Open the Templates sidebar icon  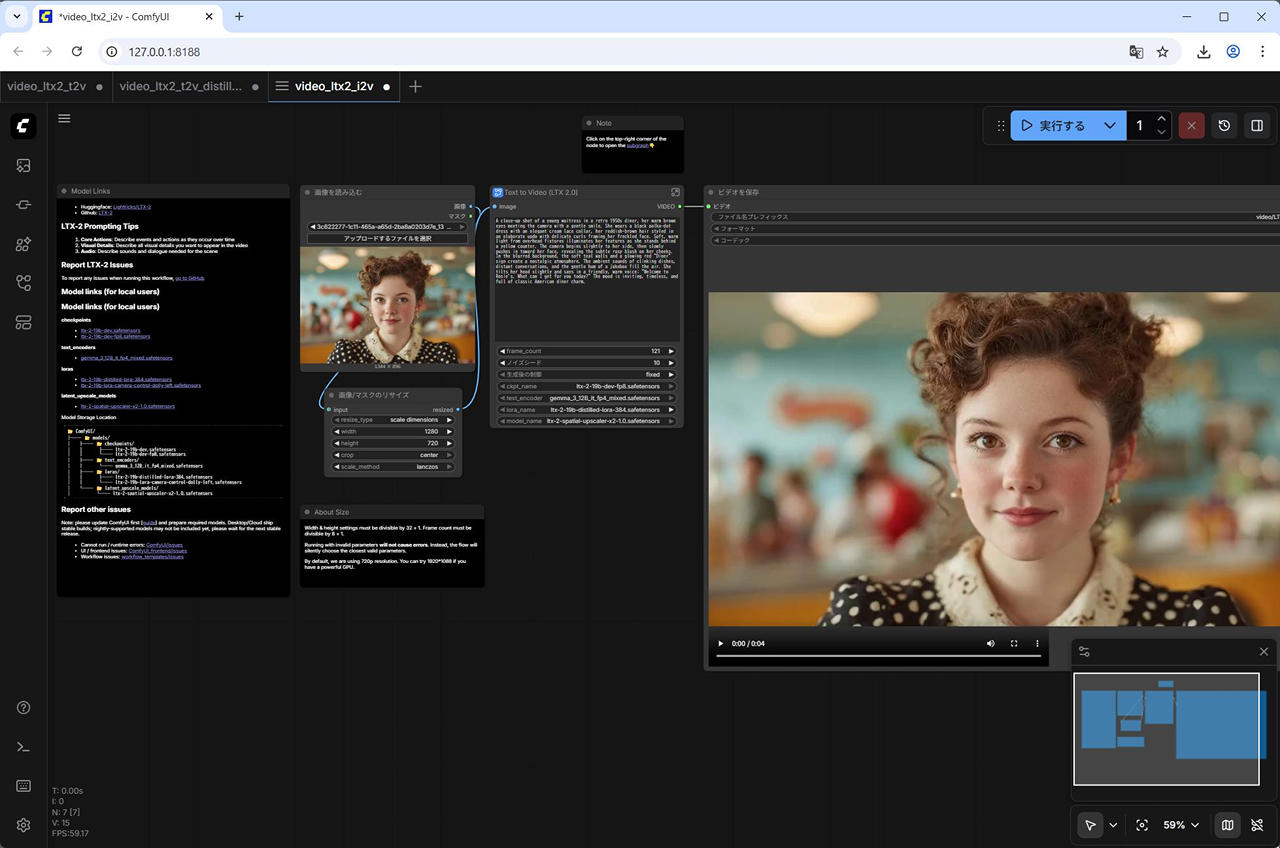click(23, 322)
